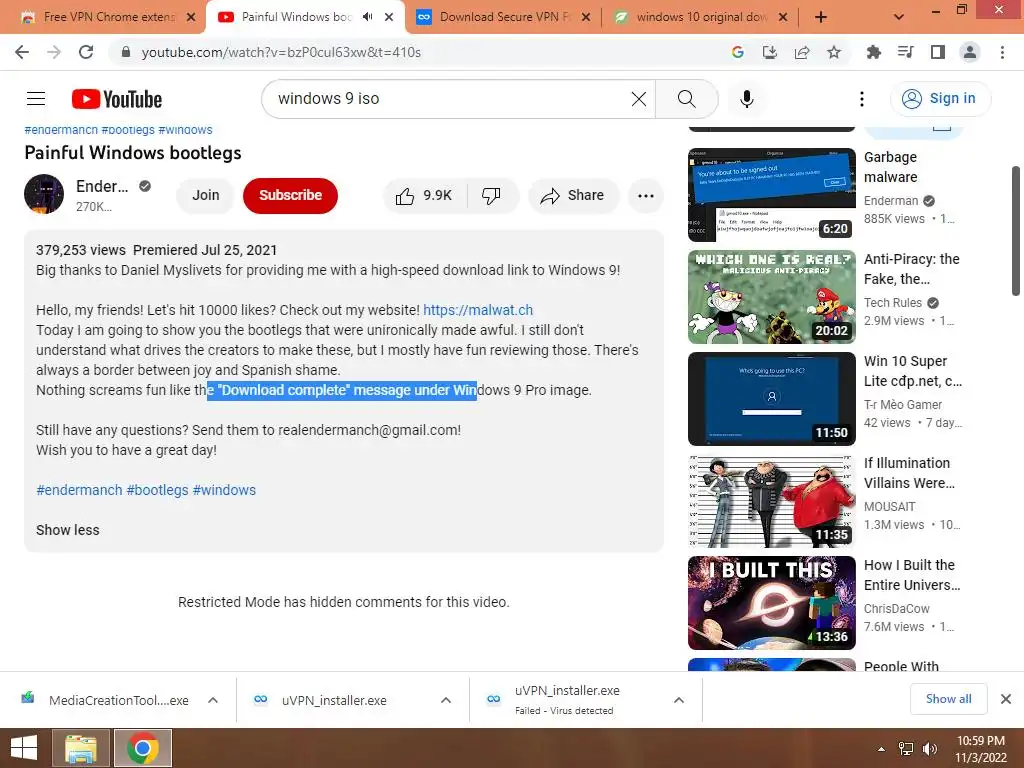
Task: Open the media control icon in the toolbar
Action: pos(905,52)
